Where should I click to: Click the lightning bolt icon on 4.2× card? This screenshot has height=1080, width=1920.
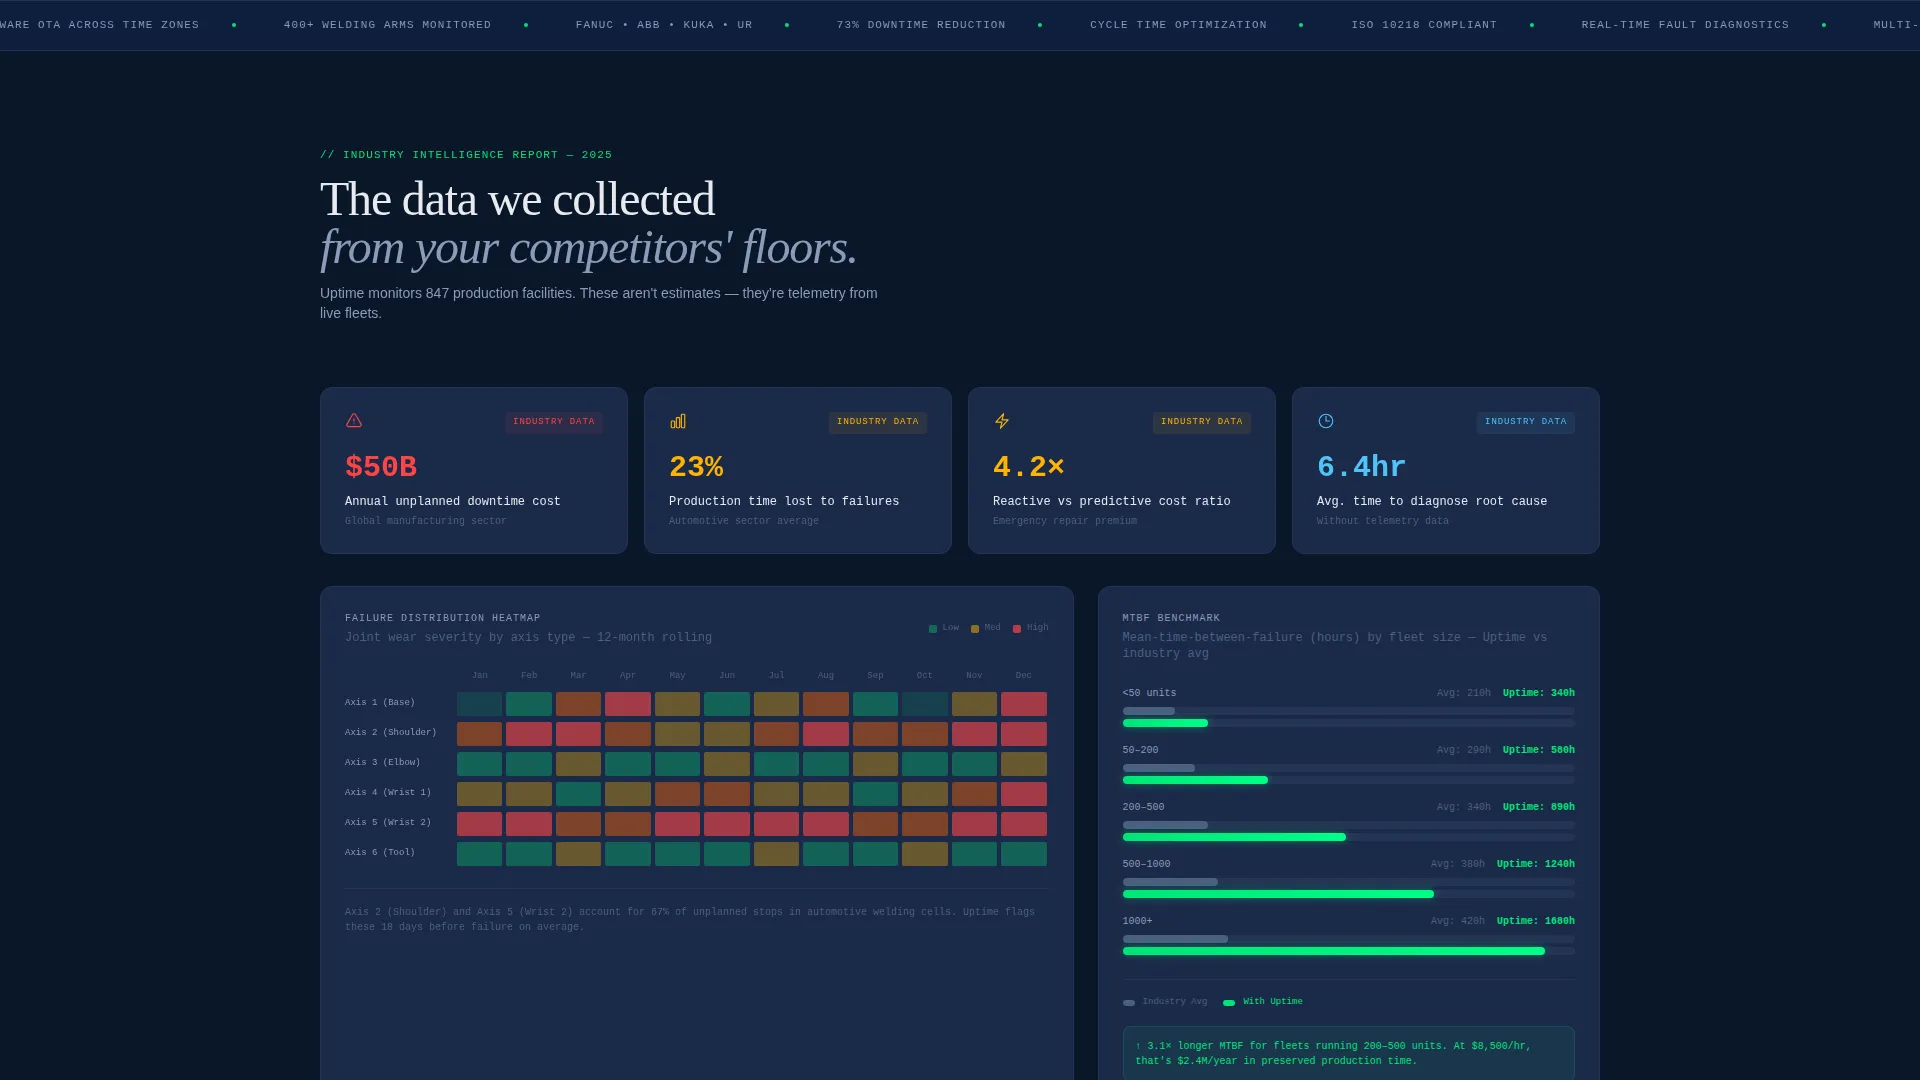click(1002, 421)
